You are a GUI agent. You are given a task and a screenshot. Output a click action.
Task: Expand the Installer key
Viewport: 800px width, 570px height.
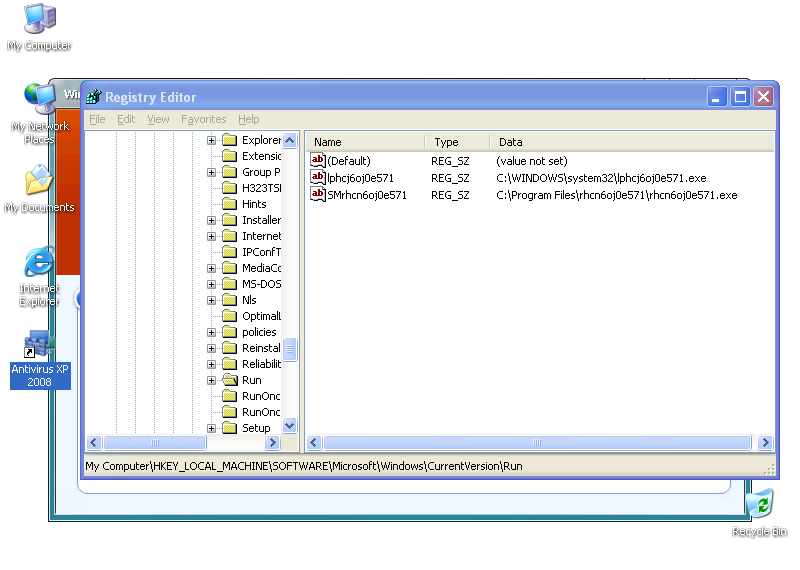[x=211, y=220]
